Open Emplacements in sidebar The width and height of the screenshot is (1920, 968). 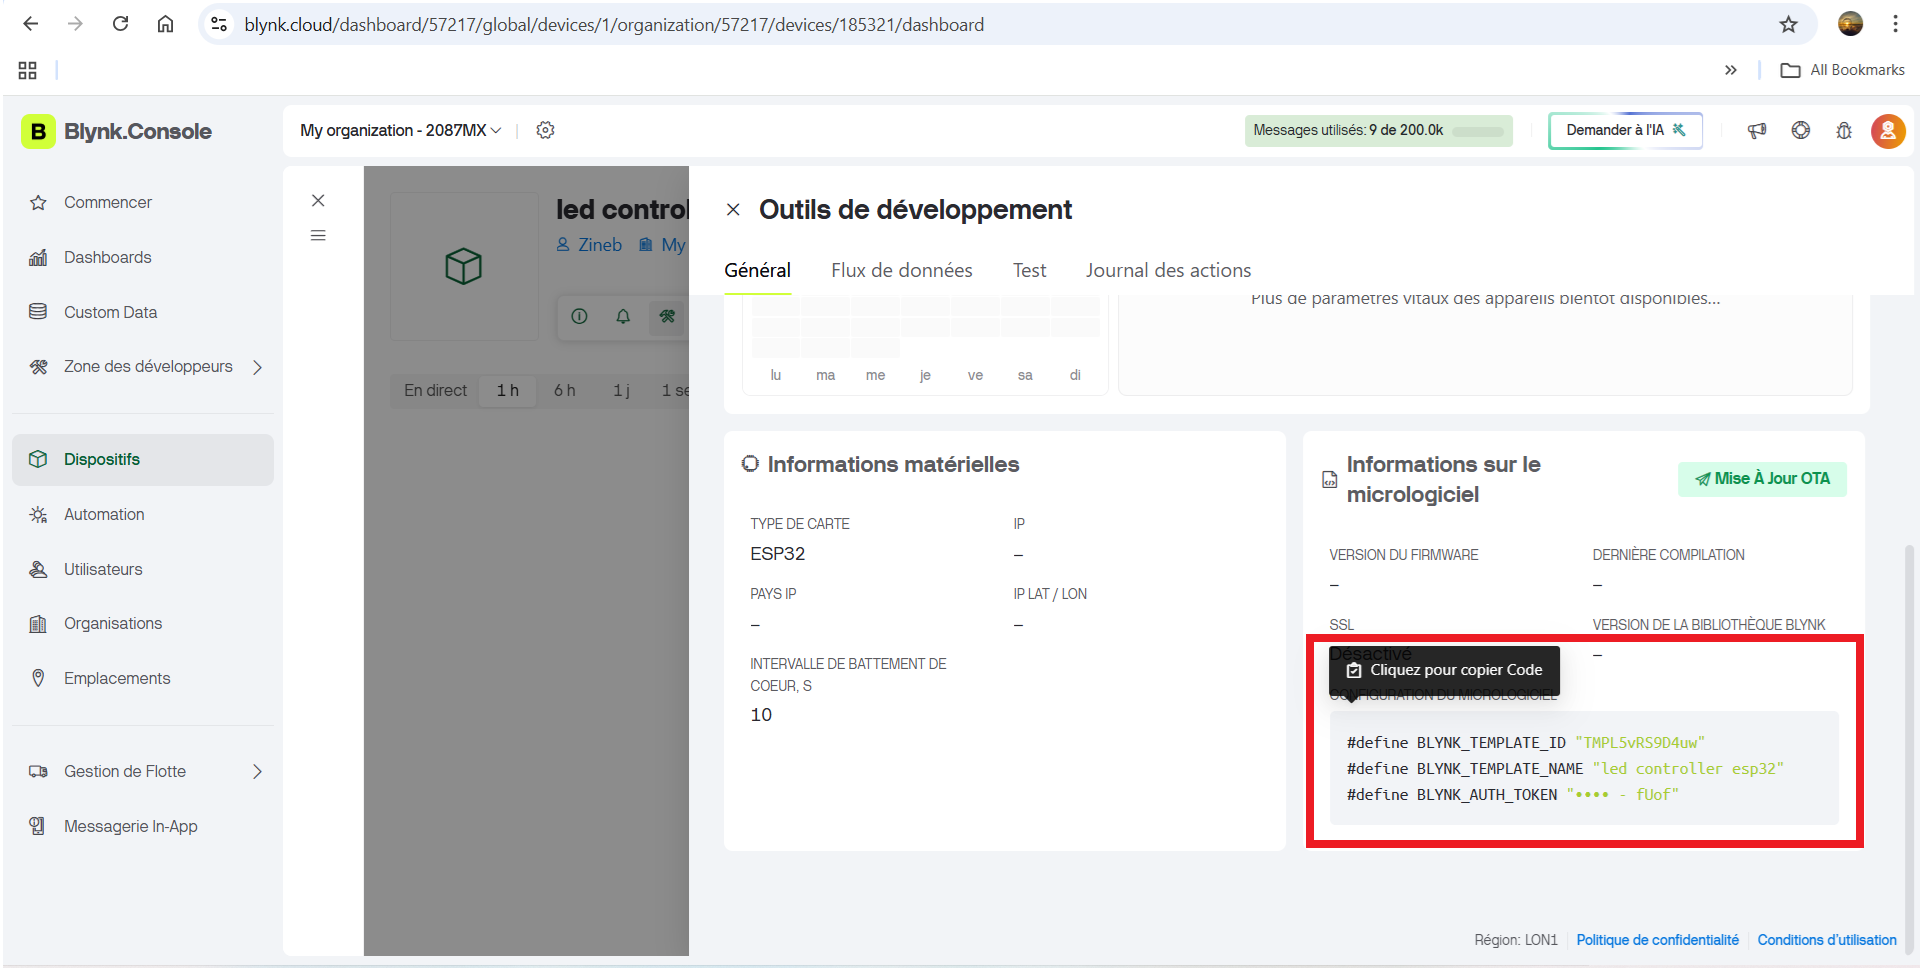(143, 679)
